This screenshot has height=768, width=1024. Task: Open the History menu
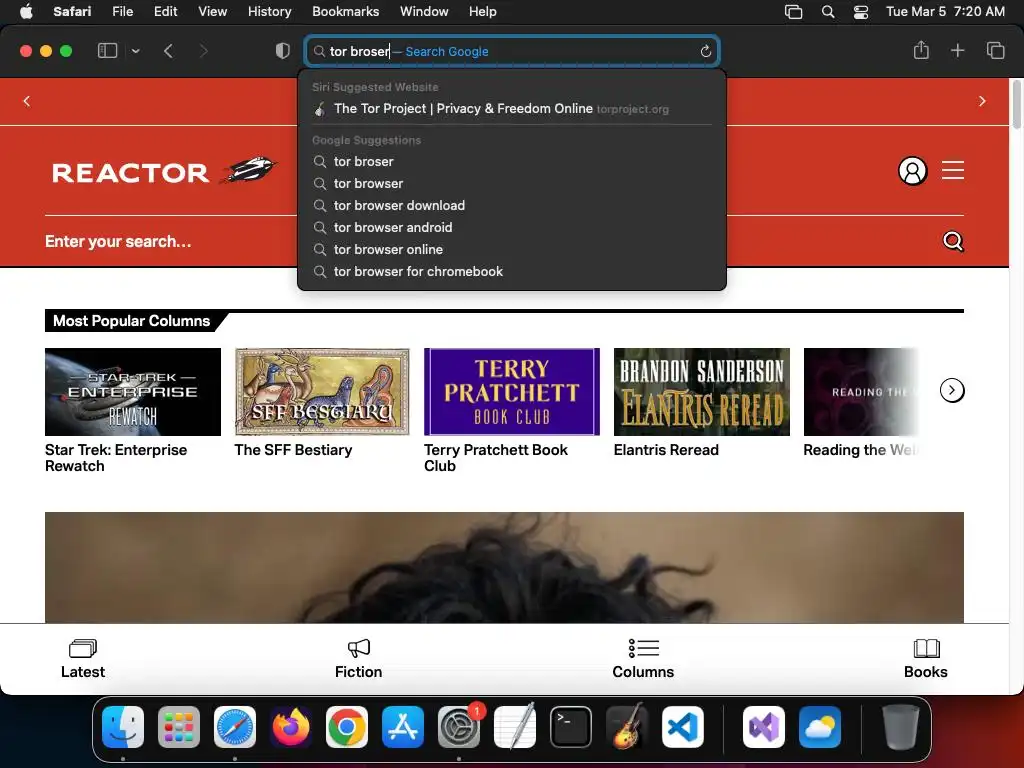pos(269,11)
